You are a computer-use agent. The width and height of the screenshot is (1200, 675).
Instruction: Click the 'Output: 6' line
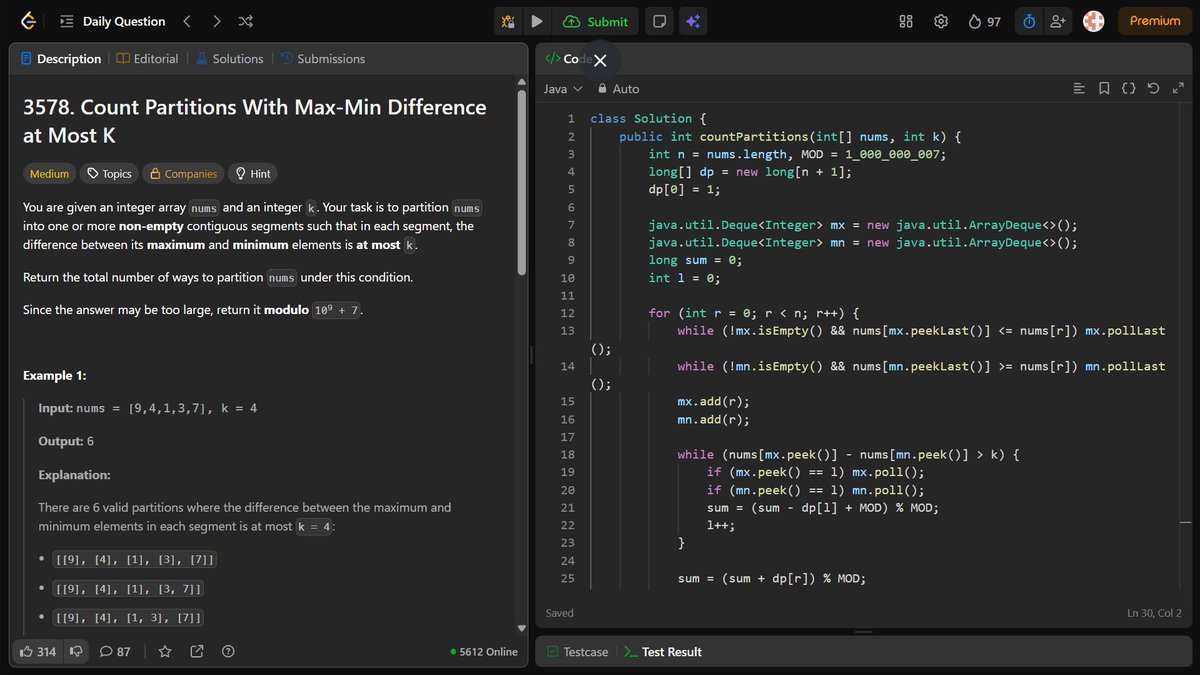pos(66,441)
